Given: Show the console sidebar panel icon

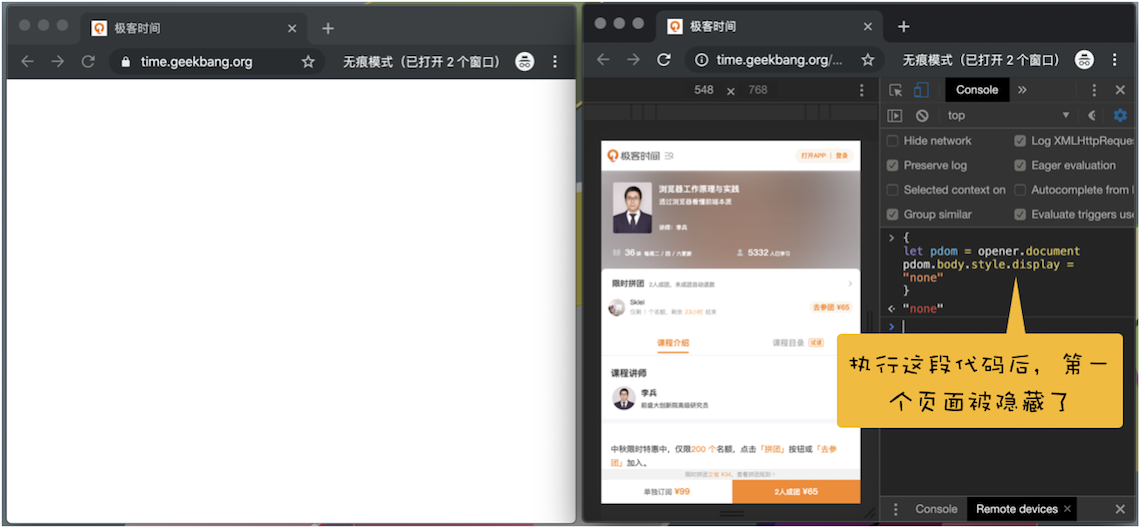Looking at the screenshot, I should (x=896, y=116).
